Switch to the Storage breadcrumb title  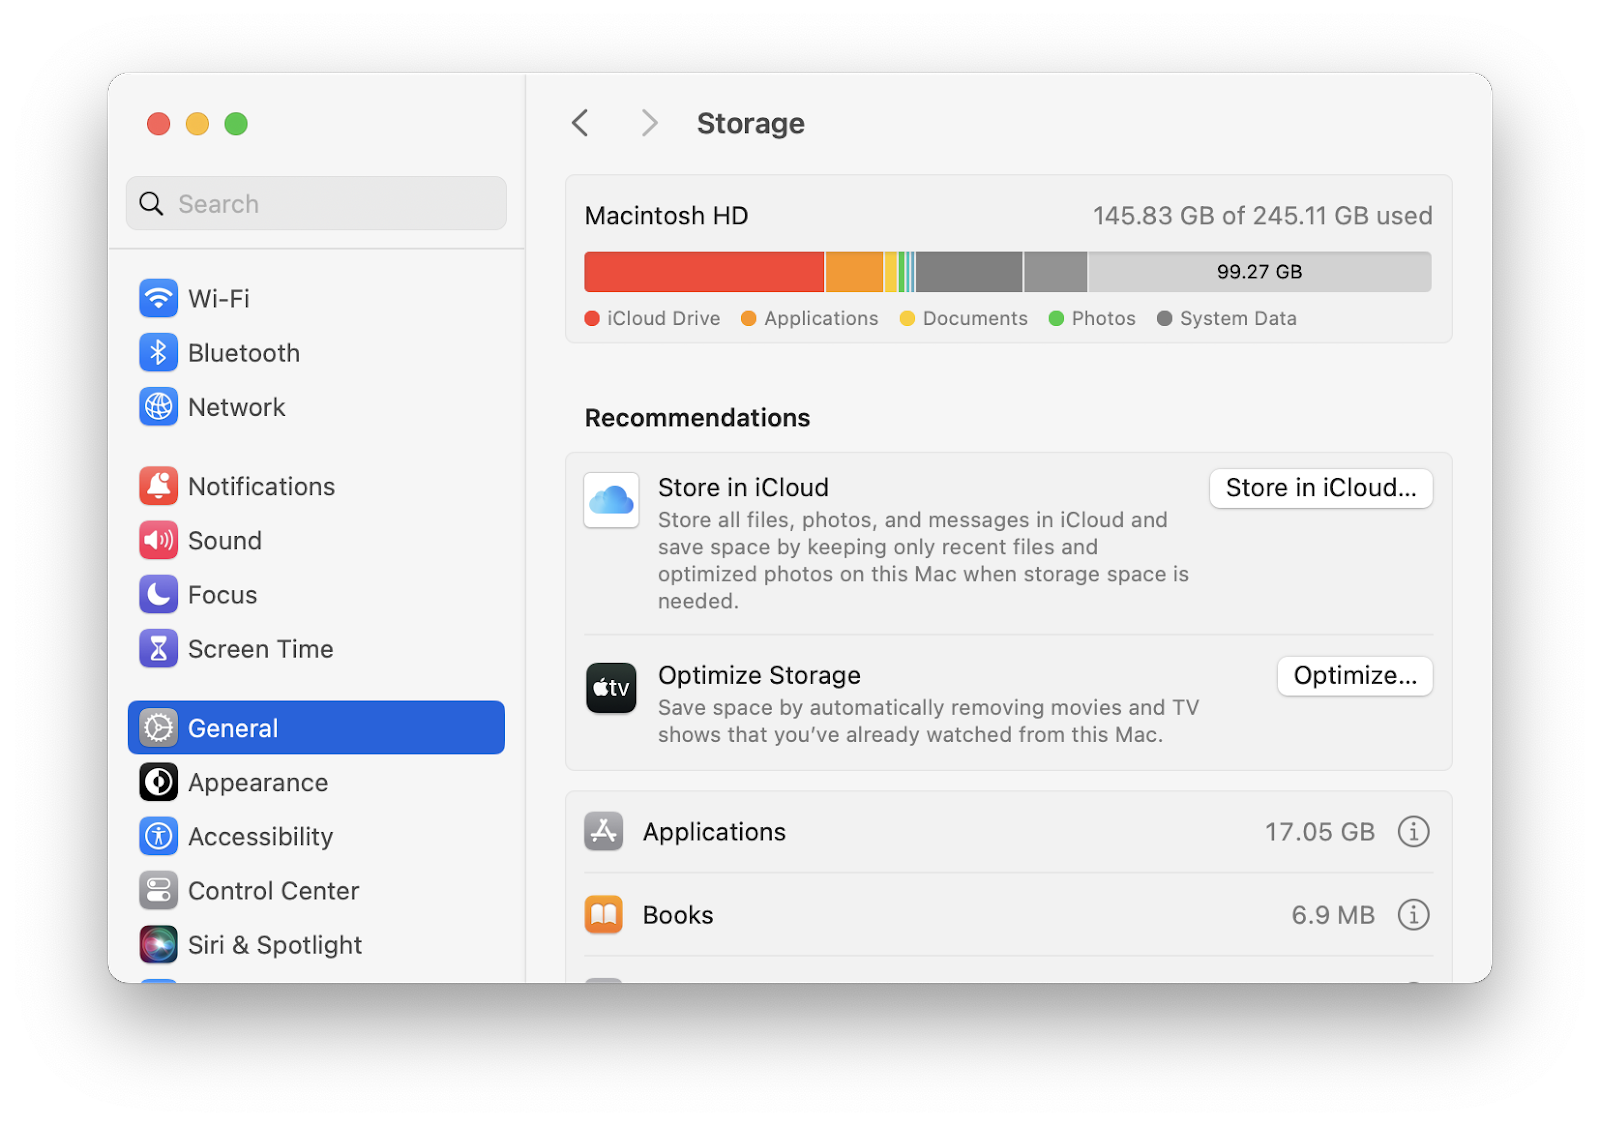[x=751, y=122]
